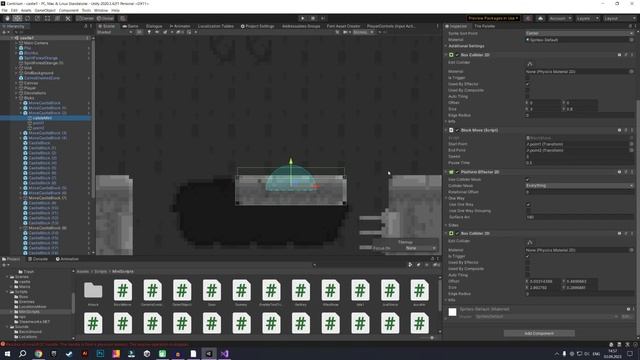The height and width of the screenshot is (360, 640).
Task: Toggle first Box Collider 2D enabled checkbox
Action: [x=457, y=55]
